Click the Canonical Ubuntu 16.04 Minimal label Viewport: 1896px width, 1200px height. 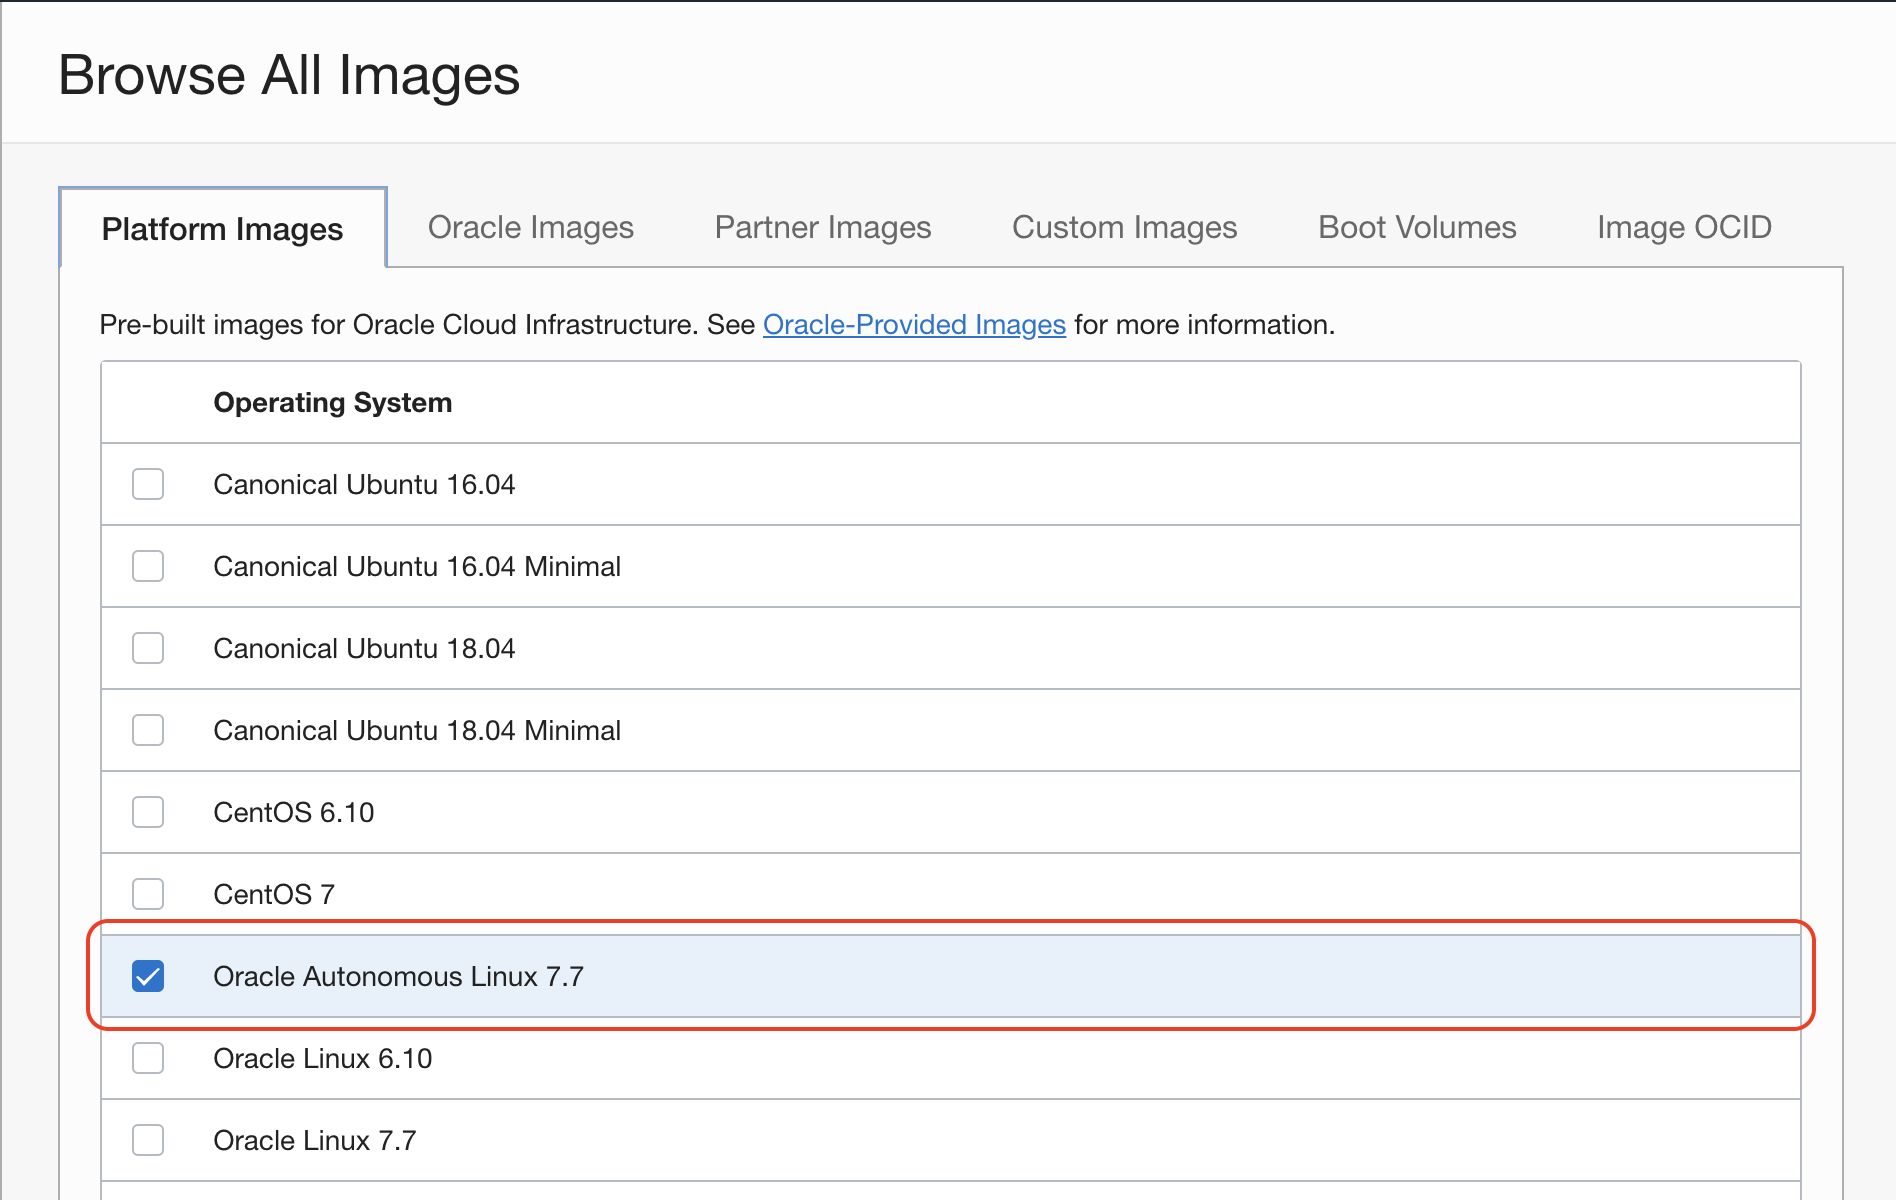(417, 566)
